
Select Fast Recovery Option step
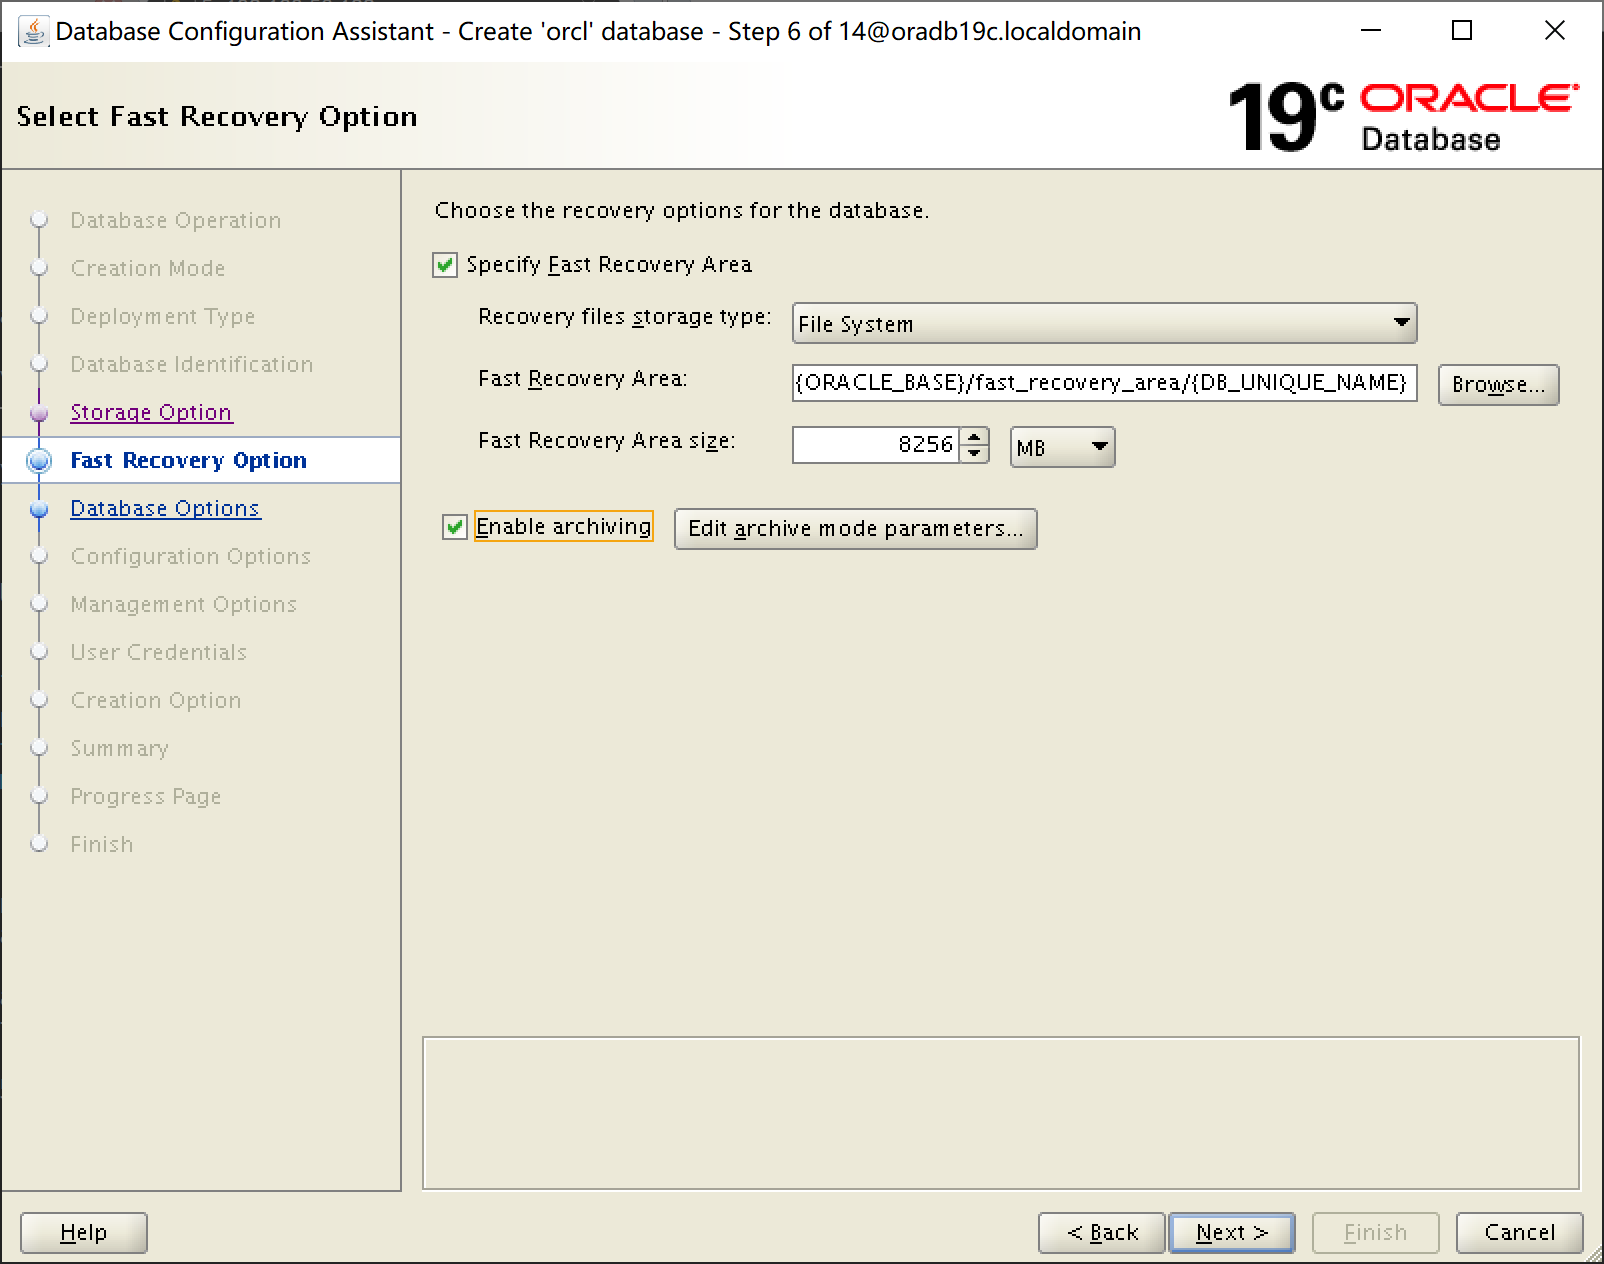[x=189, y=460]
